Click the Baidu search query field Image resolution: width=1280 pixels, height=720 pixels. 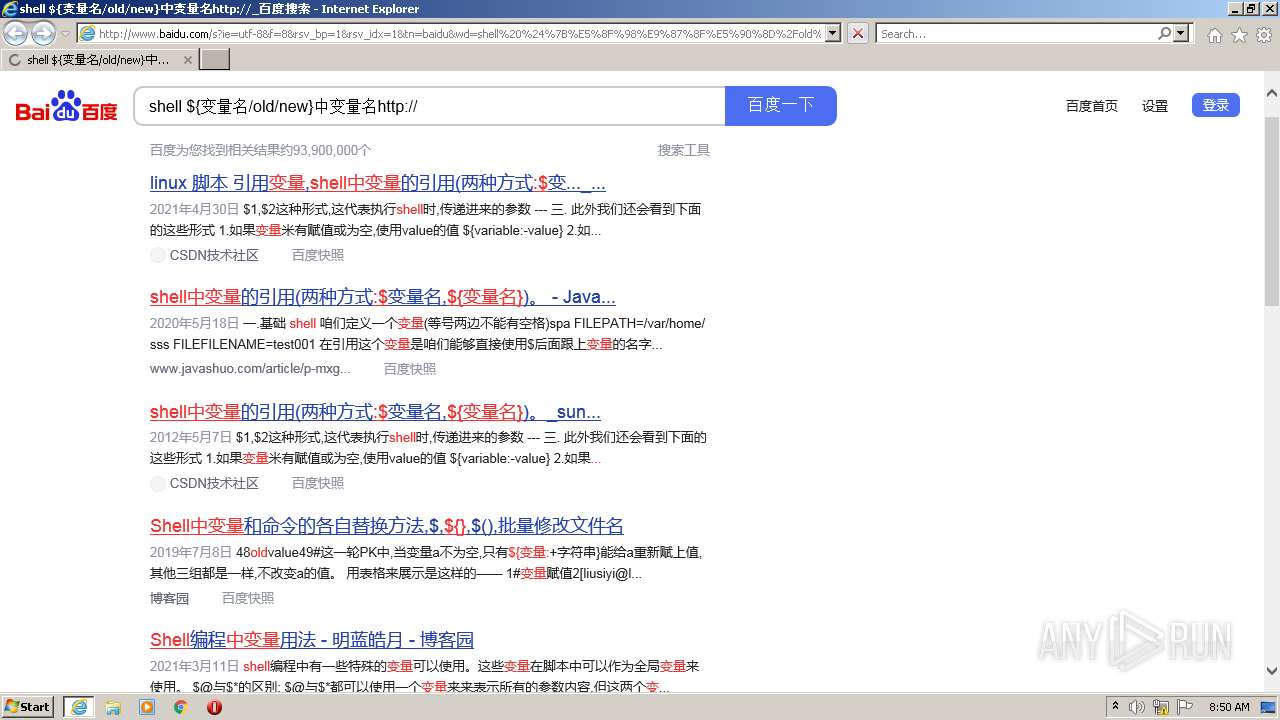(x=430, y=106)
